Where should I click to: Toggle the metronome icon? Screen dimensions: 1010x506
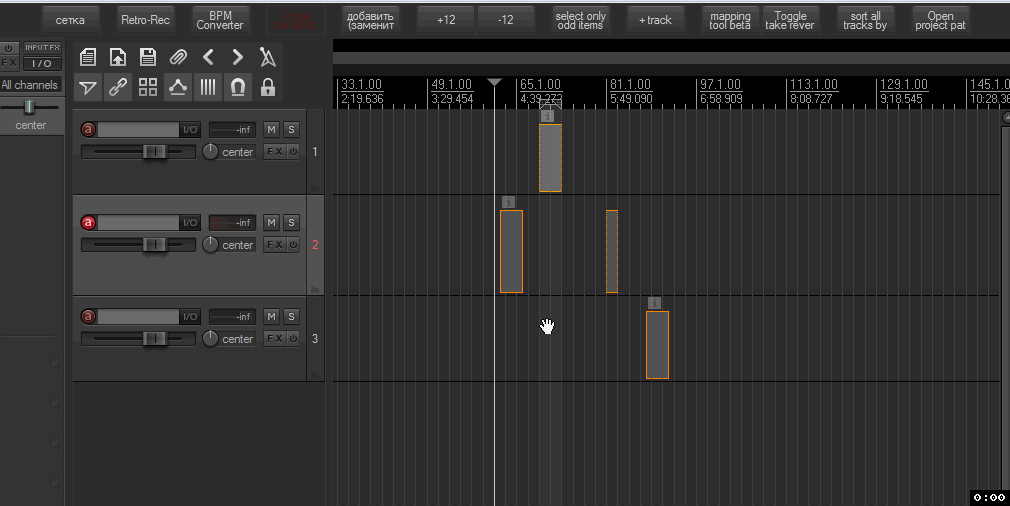[x=268, y=57]
